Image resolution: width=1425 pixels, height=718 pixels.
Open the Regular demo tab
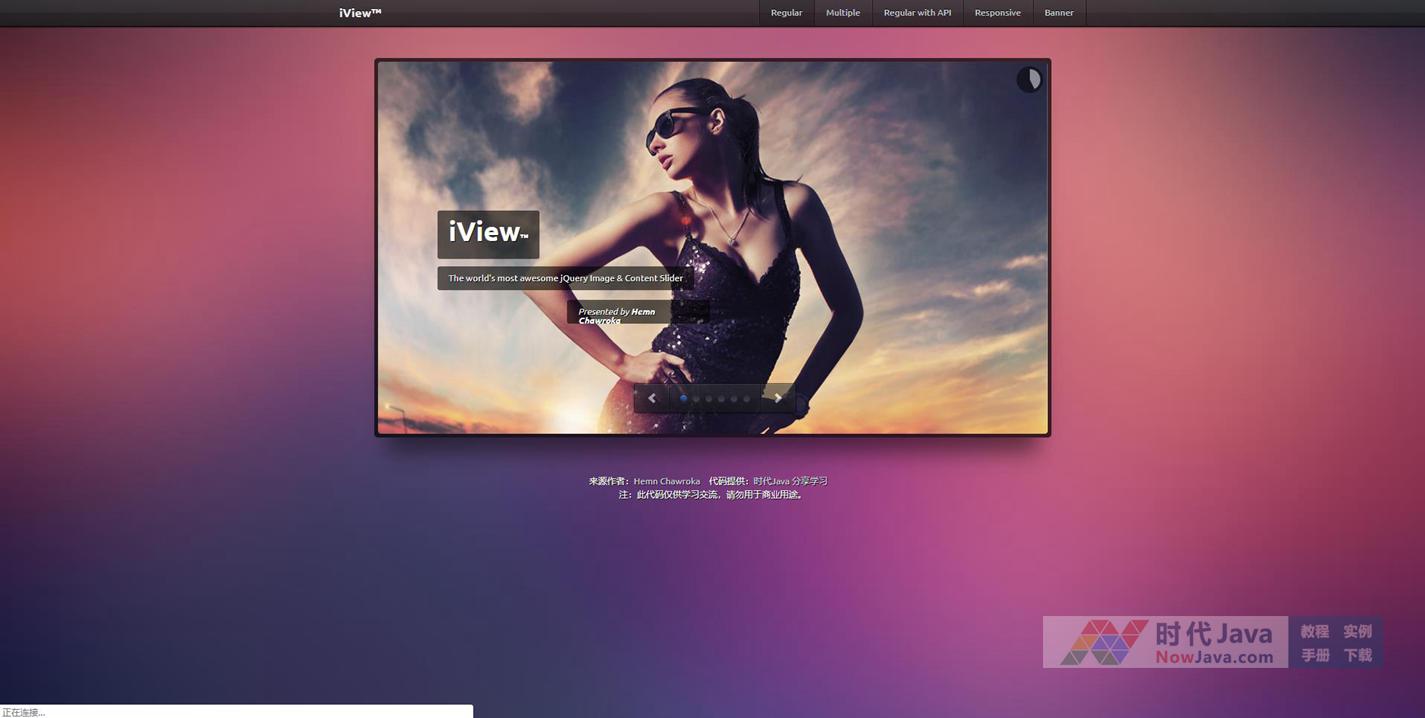[786, 13]
